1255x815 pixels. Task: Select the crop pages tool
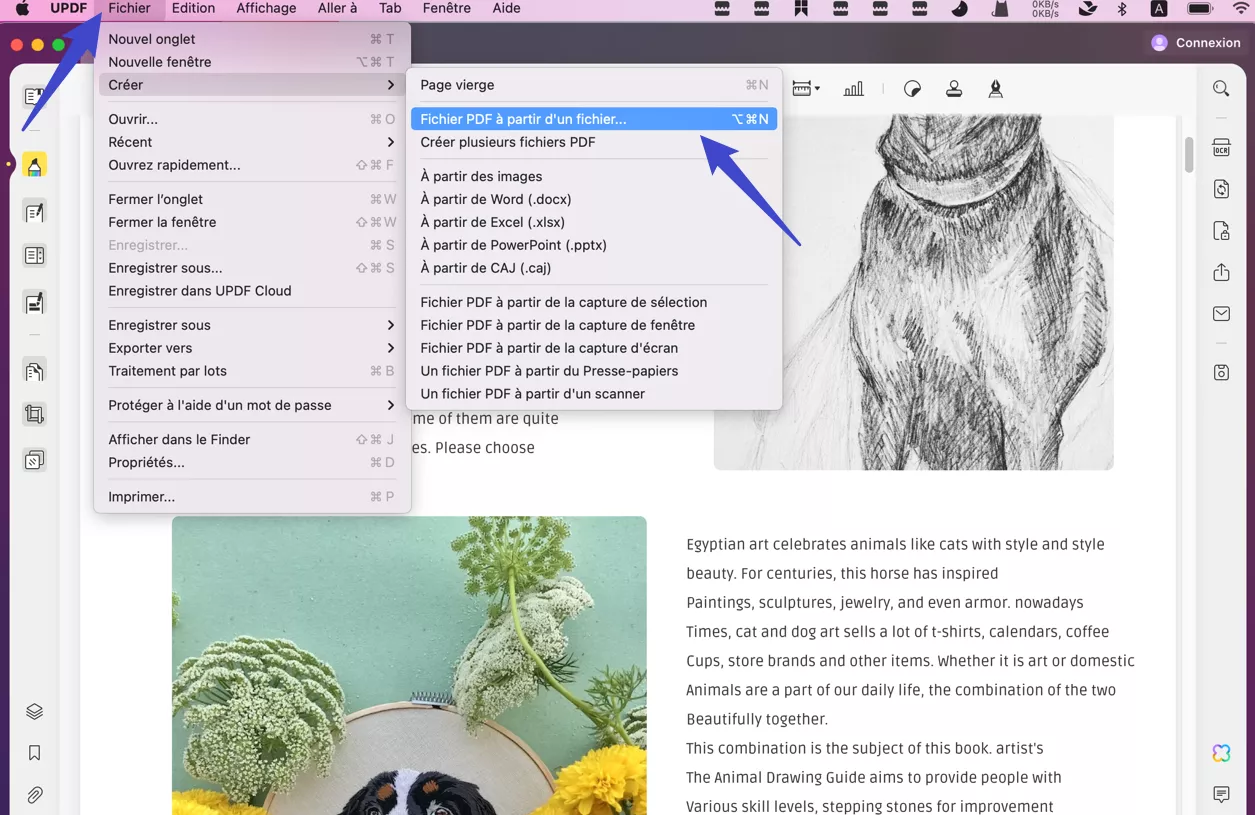[x=34, y=413]
